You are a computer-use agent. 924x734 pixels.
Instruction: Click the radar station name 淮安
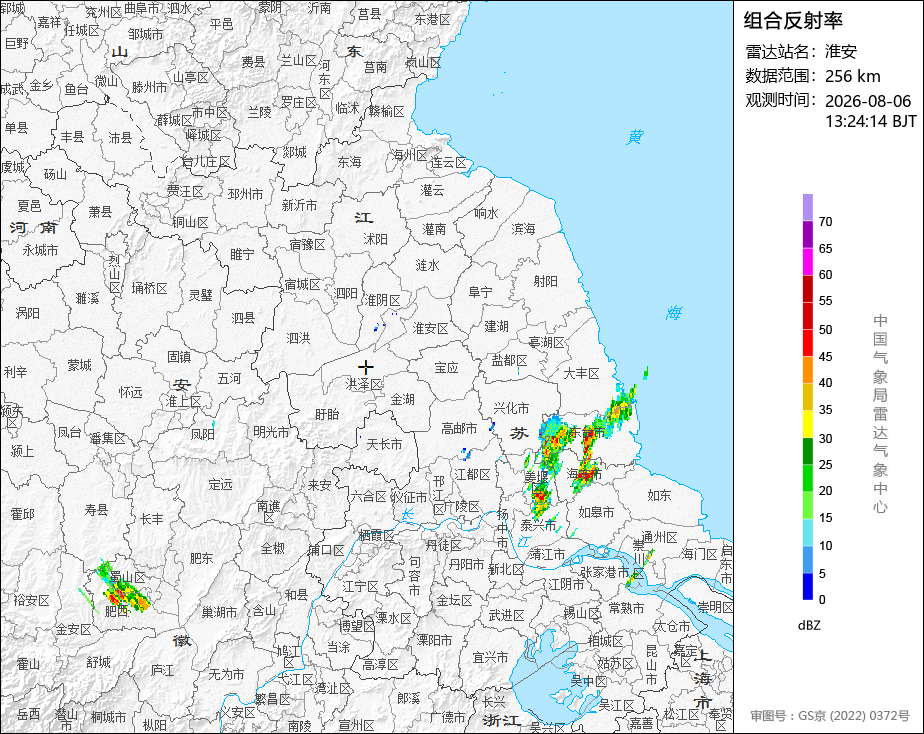pyautogui.click(x=840, y=51)
